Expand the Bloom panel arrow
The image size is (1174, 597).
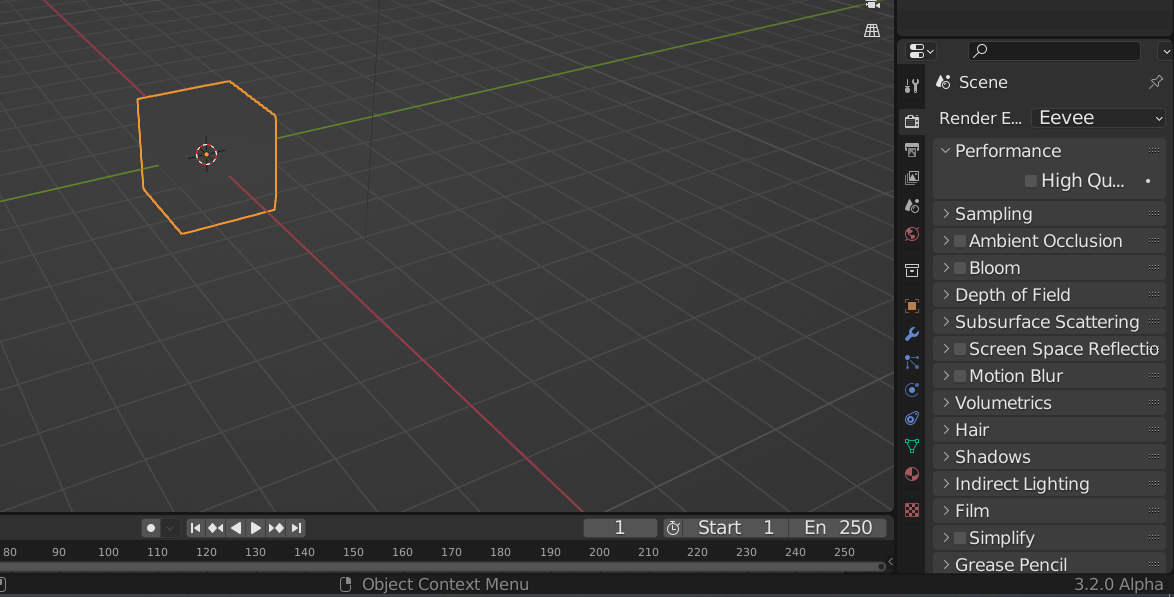(946, 268)
